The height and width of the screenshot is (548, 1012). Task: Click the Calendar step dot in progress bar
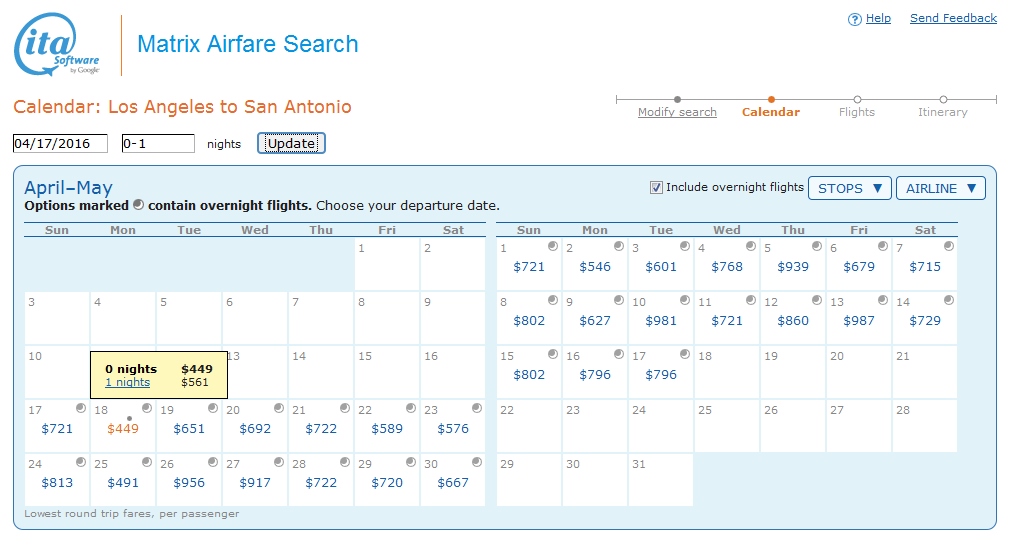click(771, 99)
